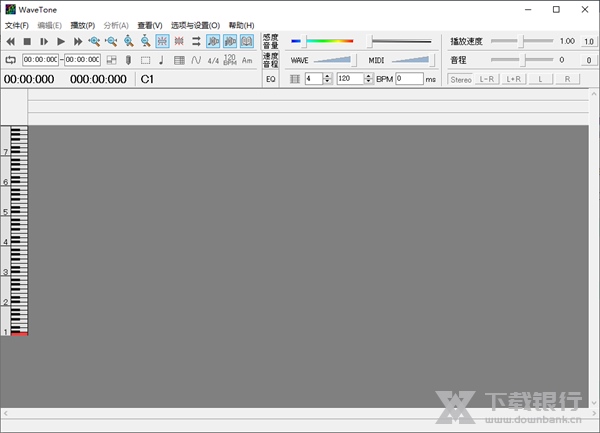Rewind playback with the double-left arrow
The width and height of the screenshot is (600, 433).
[10, 41]
